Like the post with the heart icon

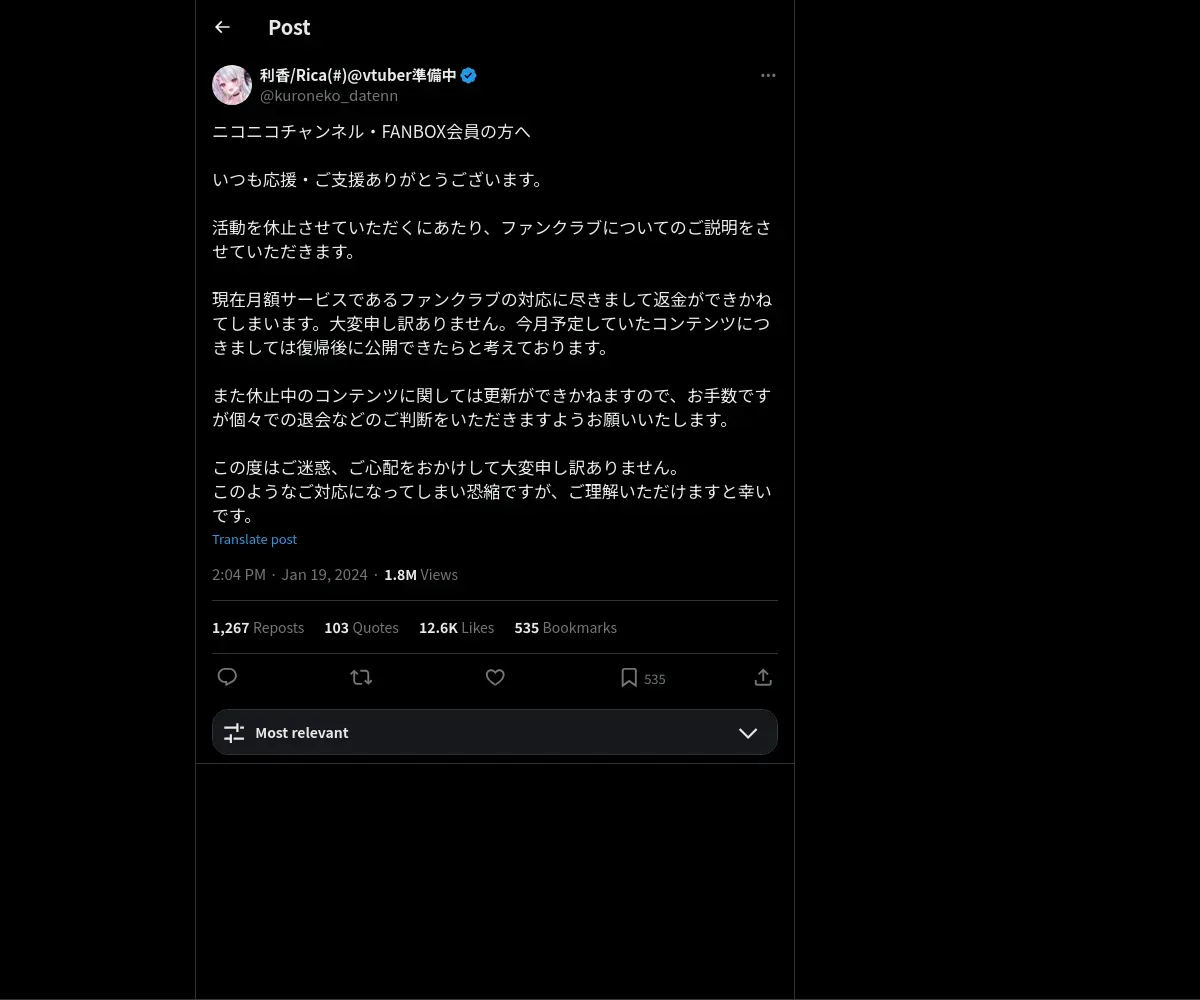(495, 678)
